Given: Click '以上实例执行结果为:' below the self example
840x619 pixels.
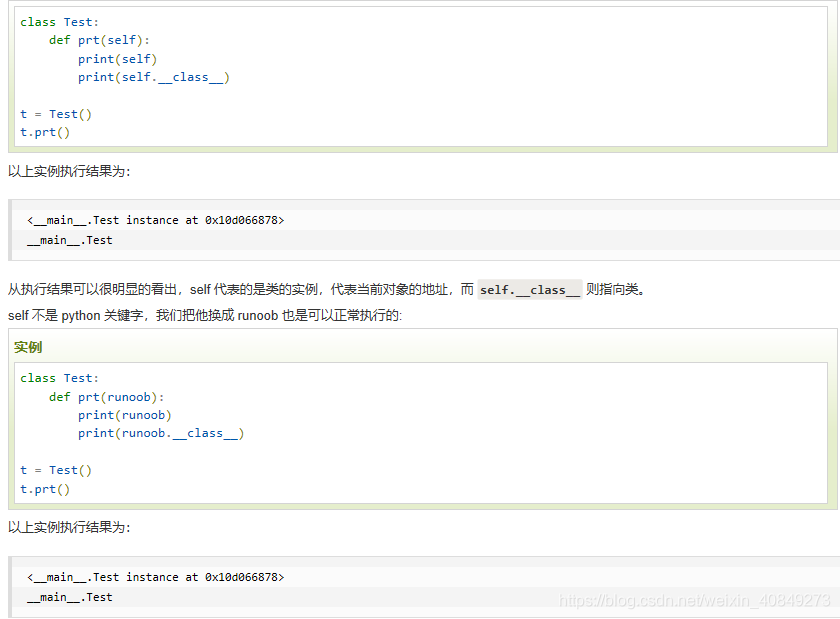Looking at the screenshot, I should point(69,171).
